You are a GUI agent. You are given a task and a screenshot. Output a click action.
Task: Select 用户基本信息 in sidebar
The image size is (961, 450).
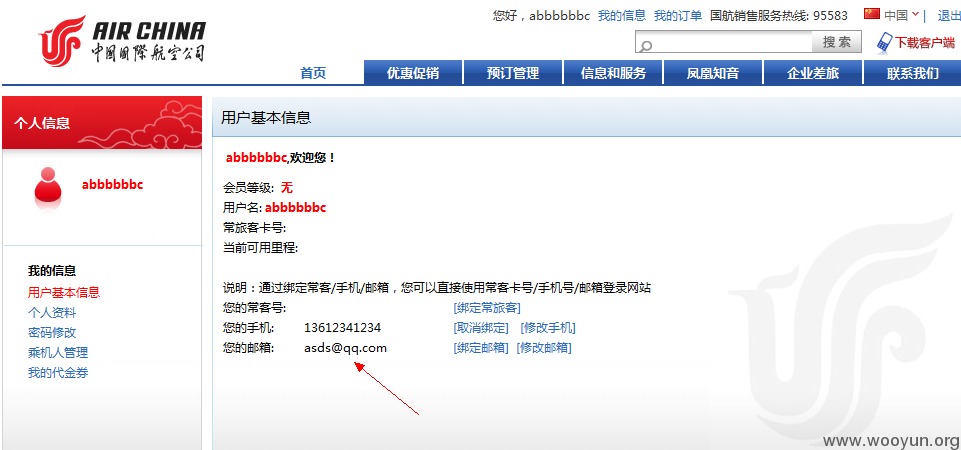[64, 292]
